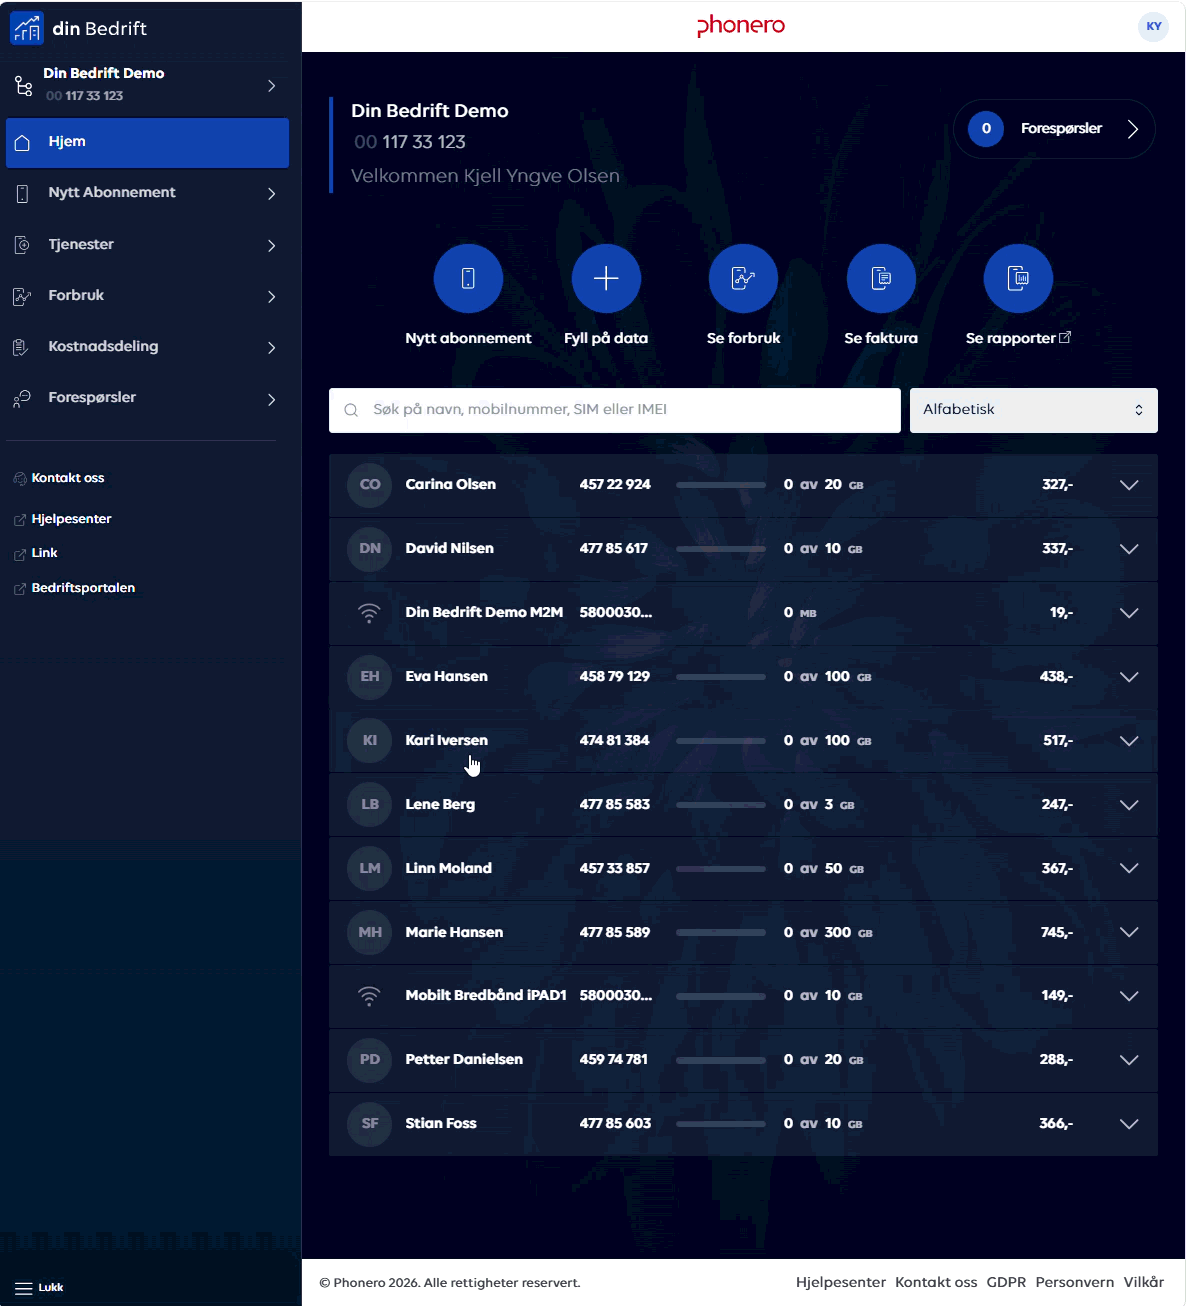This screenshot has width=1186, height=1306.
Task: Expand the Din Bedrift Demo account switcher arrow
Action: click(272, 86)
